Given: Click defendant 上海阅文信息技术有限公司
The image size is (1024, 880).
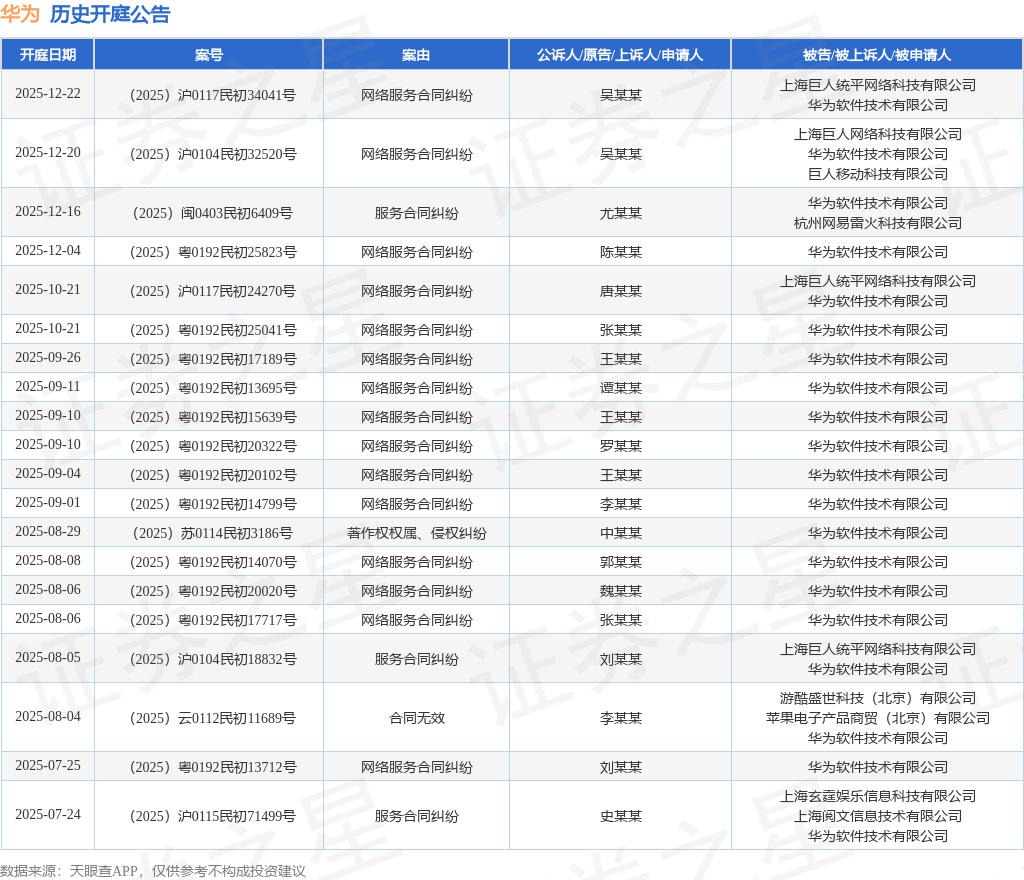Looking at the screenshot, I should (878, 816).
